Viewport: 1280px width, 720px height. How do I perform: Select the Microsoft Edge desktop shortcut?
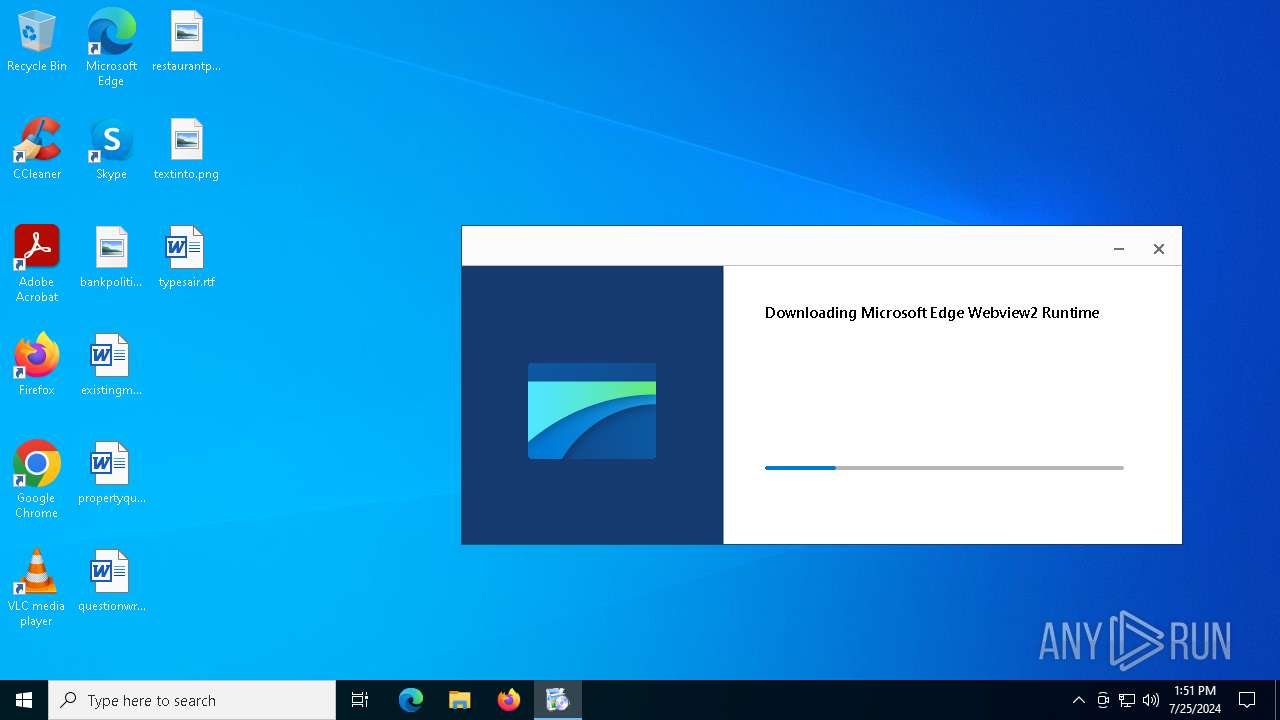tap(111, 48)
